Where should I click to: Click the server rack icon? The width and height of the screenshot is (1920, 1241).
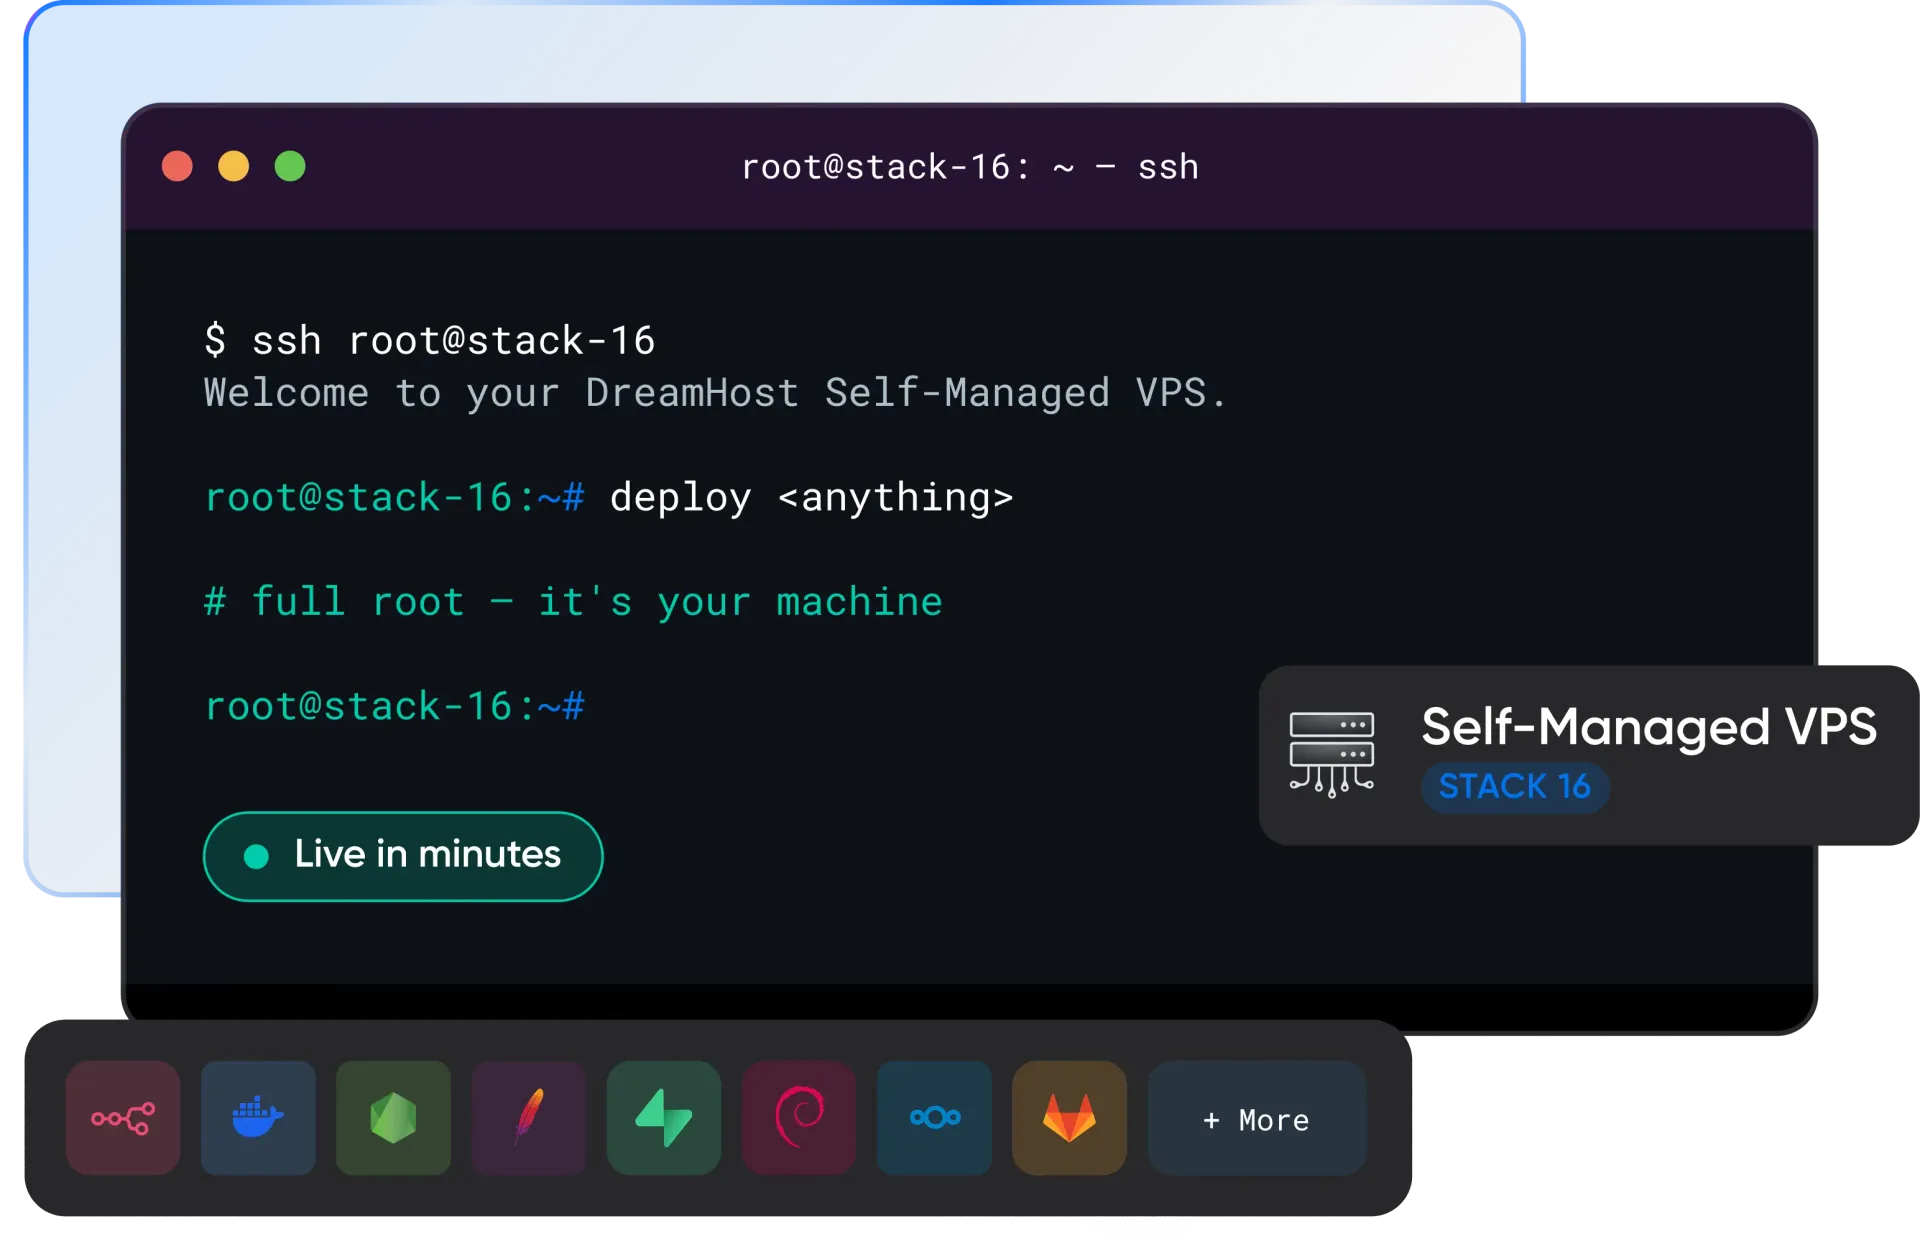coord(1332,754)
